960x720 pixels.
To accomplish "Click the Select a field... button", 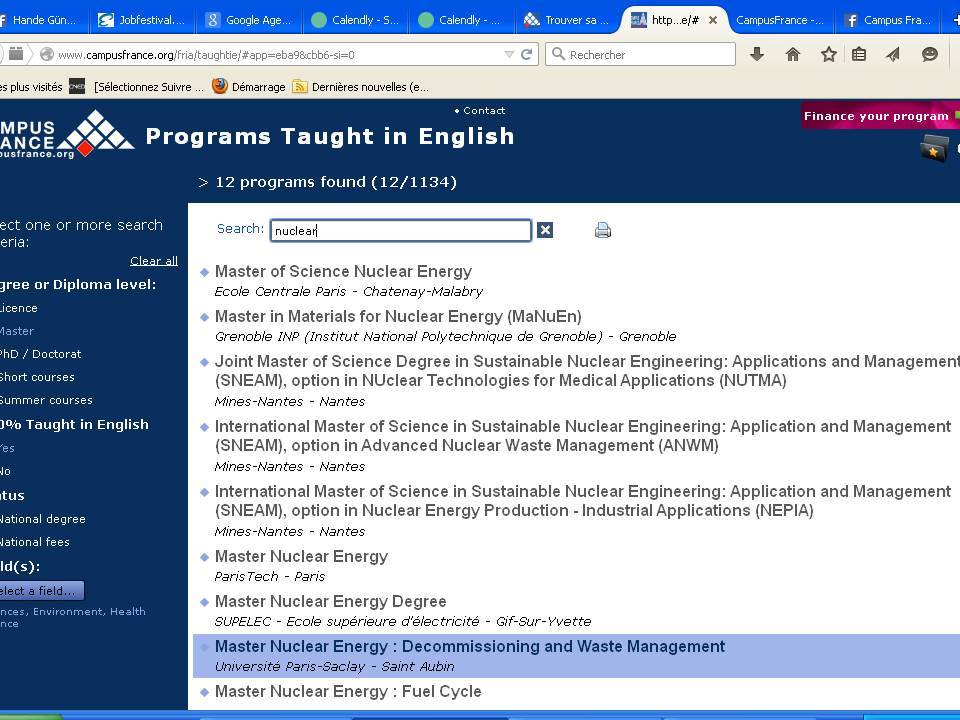I will tap(40, 591).
